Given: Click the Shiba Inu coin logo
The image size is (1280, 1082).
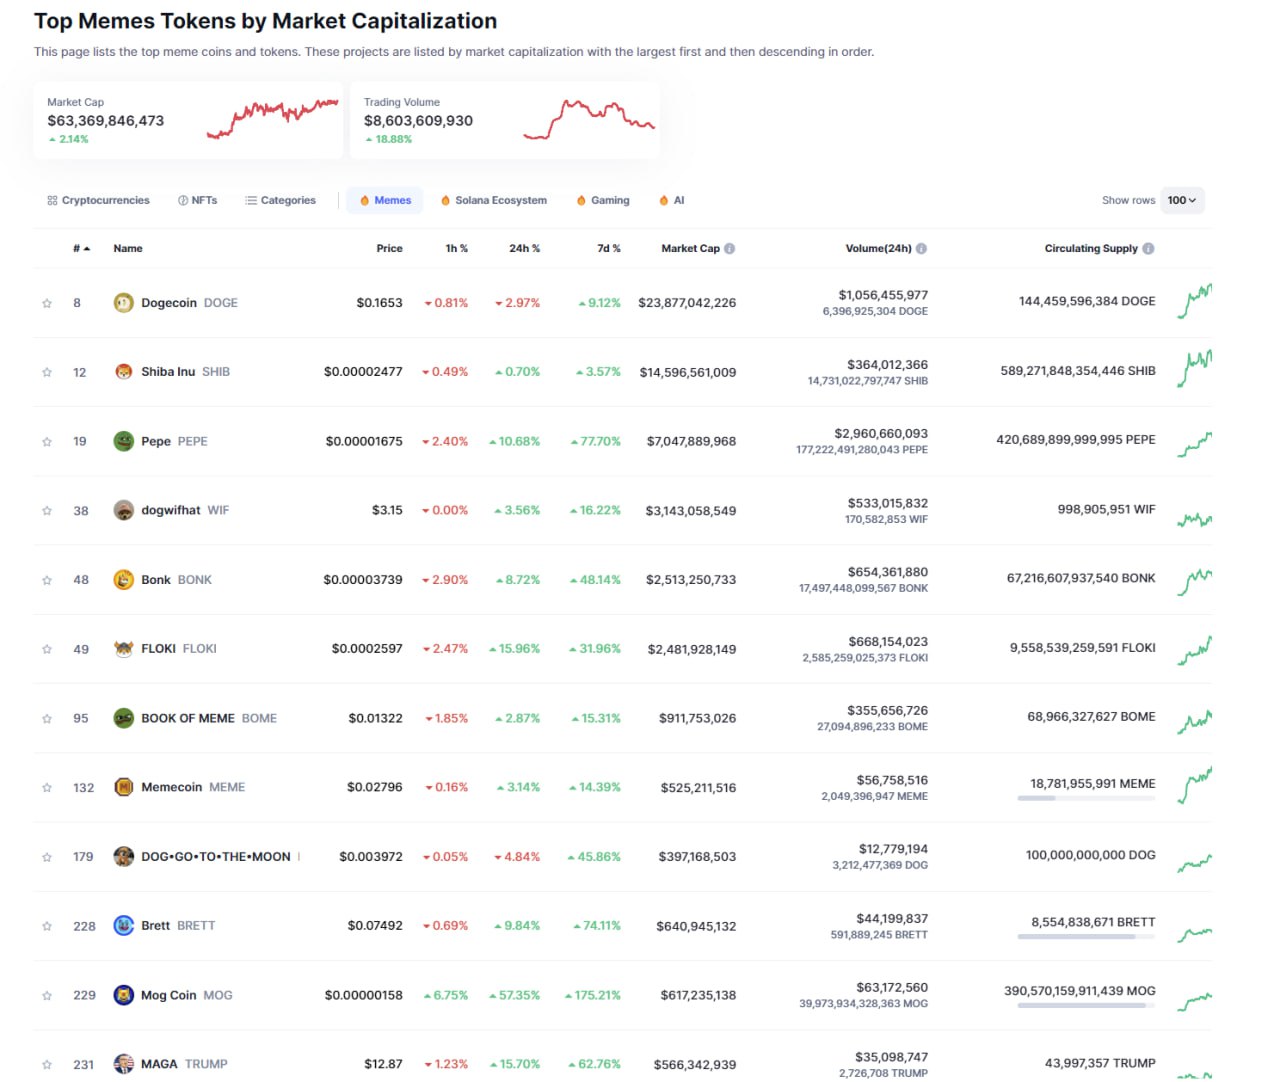Looking at the screenshot, I should coord(123,372).
